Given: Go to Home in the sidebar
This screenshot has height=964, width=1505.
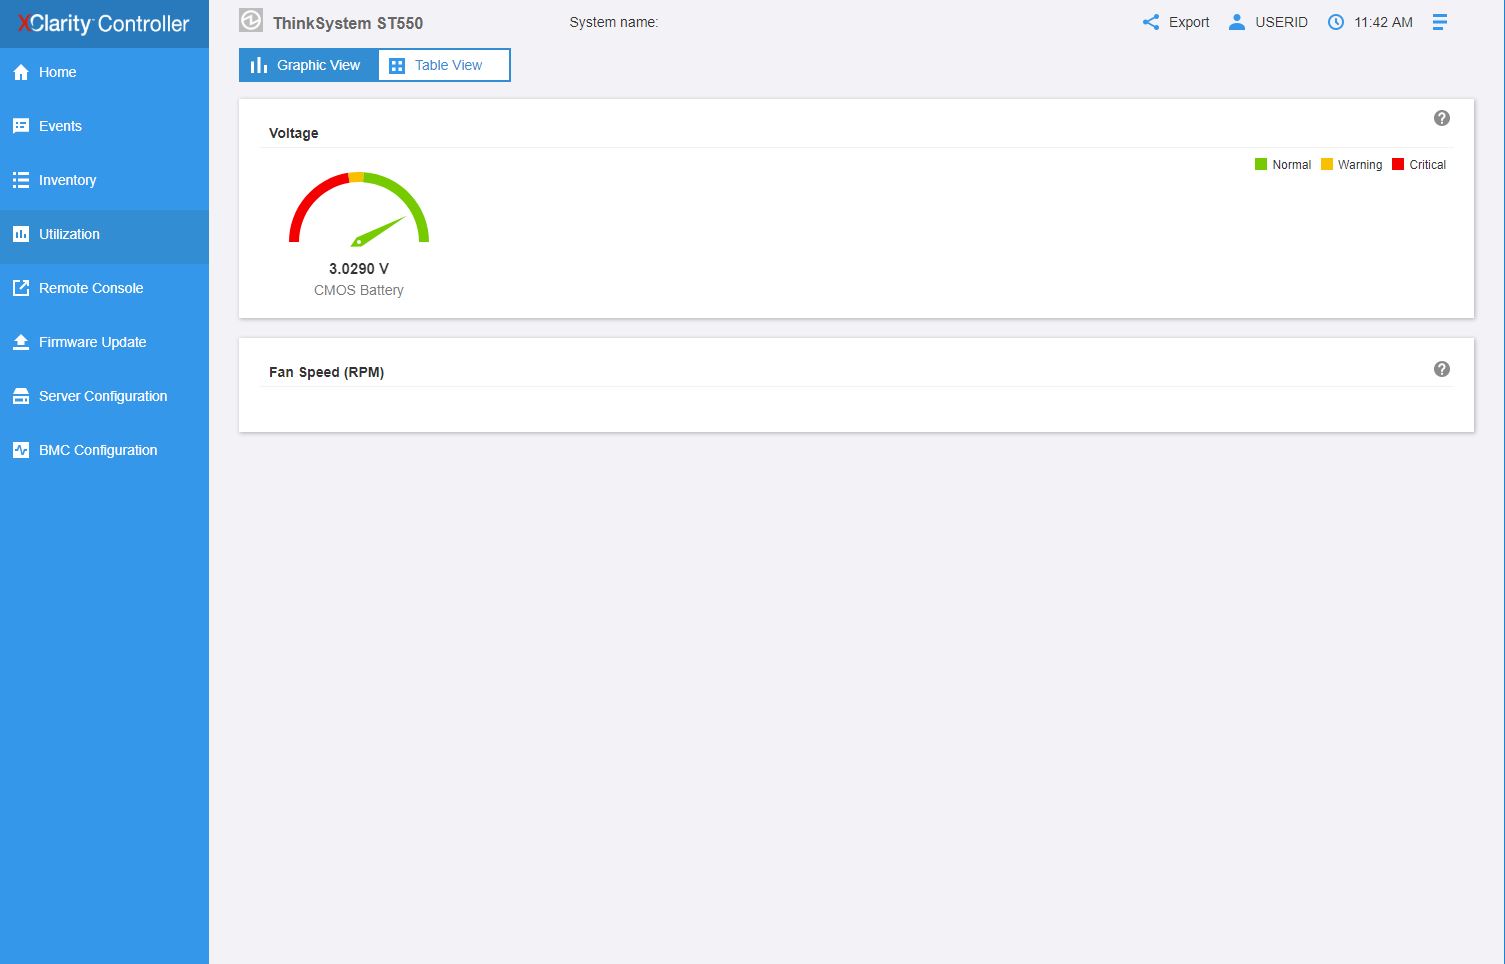Looking at the screenshot, I should (x=104, y=72).
